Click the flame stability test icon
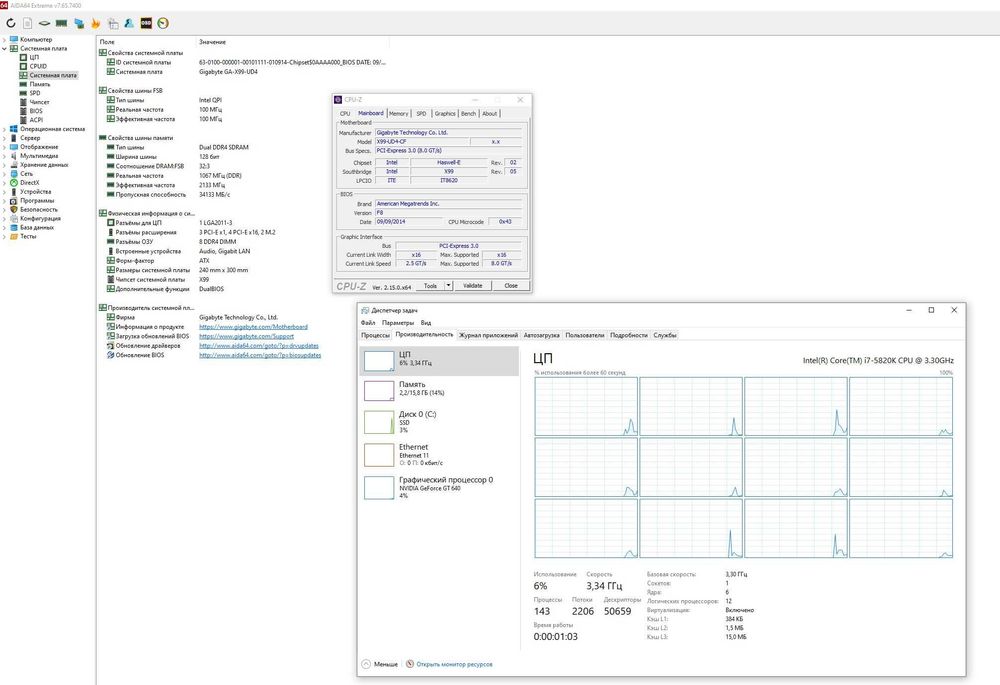 95,22
